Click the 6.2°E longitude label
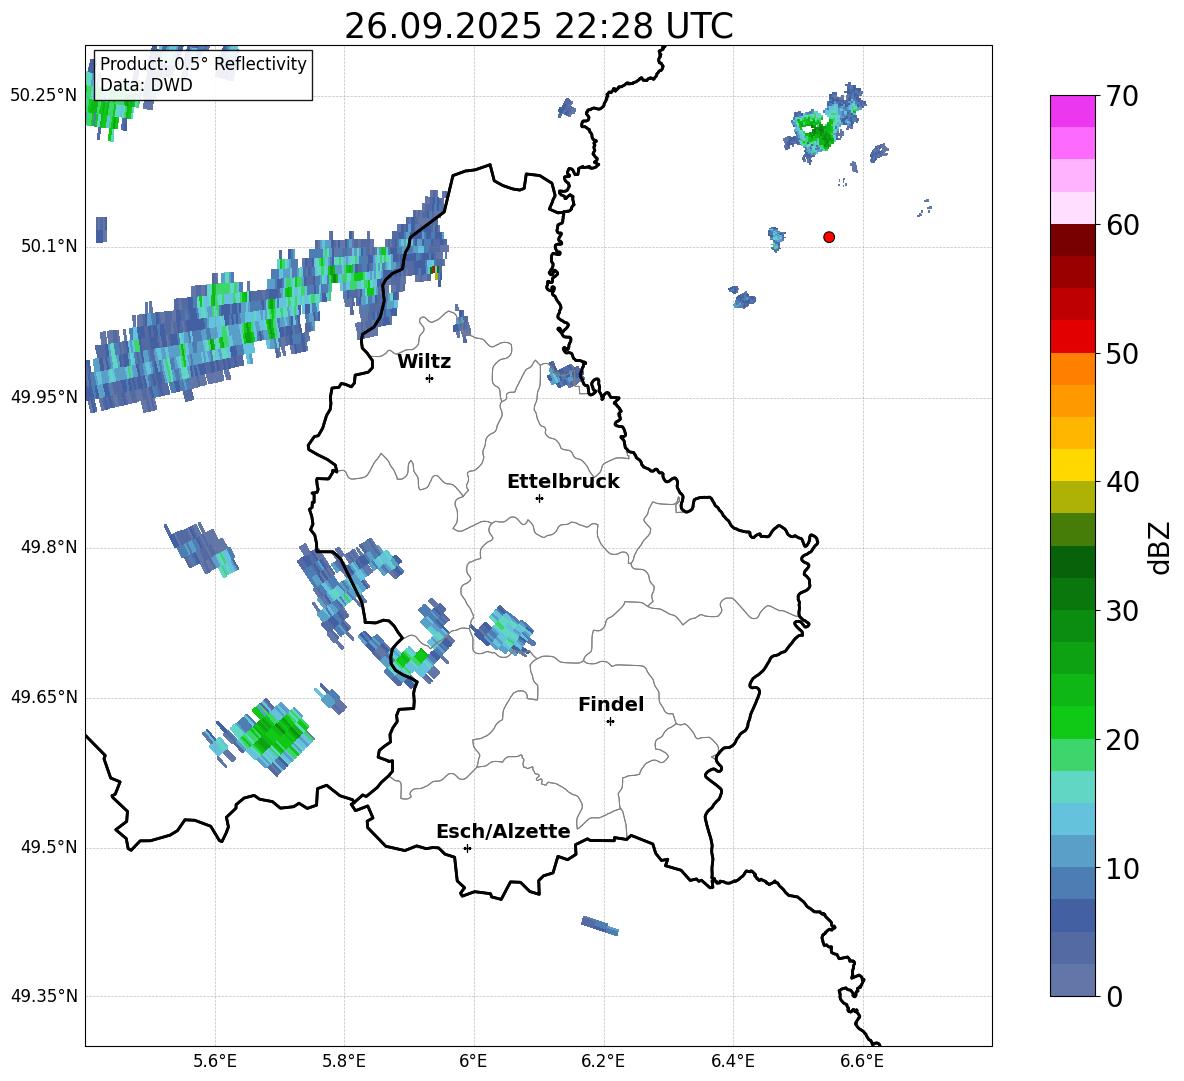Screen dimensions: 1184x1081 pyautogui.click(x=603, y=1061)
